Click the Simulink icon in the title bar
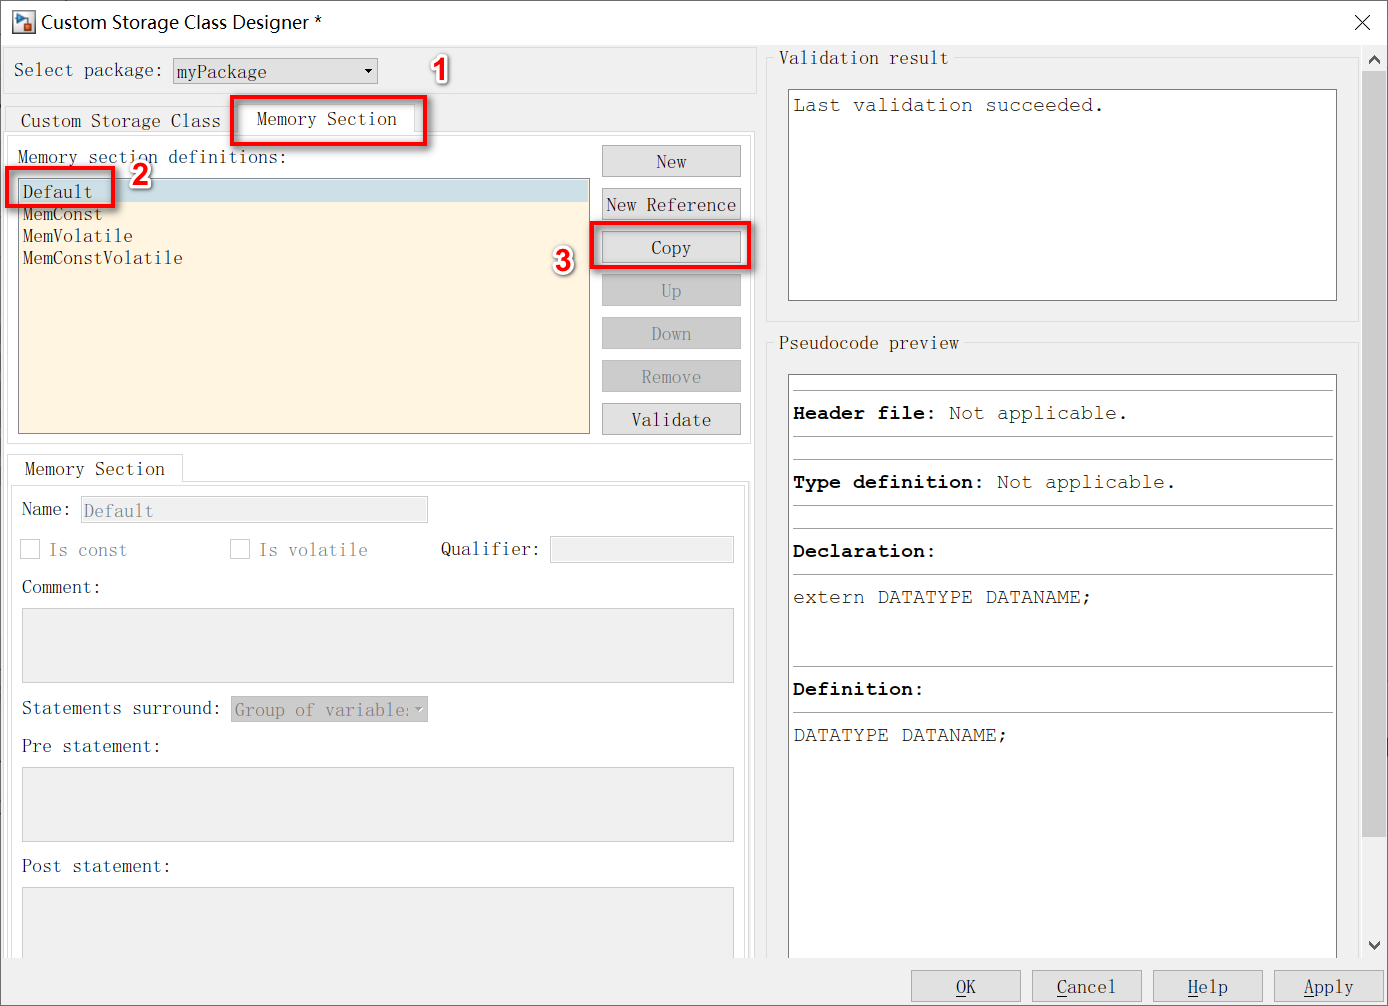Viewport: 1388px width, 1006px height. (22, 22)
